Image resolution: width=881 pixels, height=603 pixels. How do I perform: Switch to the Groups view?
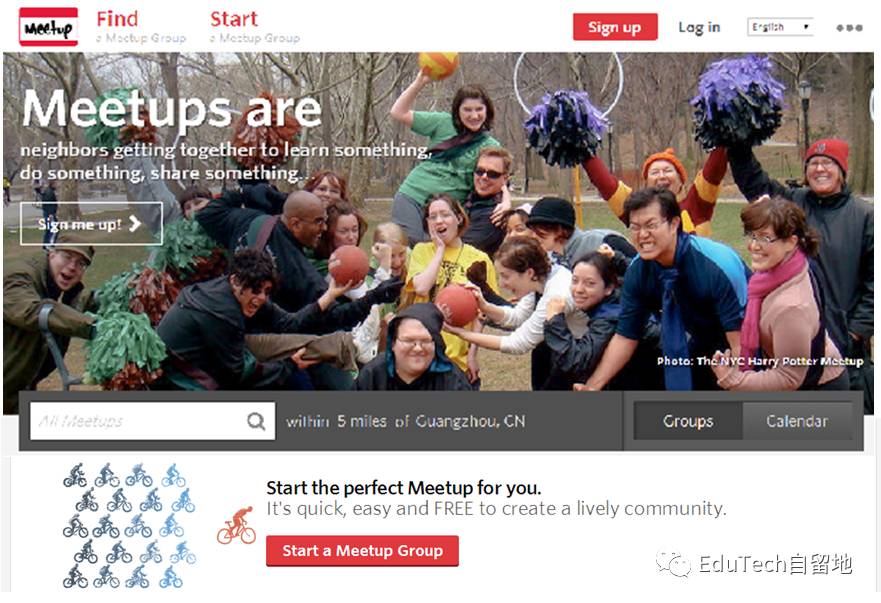(688, 421)
